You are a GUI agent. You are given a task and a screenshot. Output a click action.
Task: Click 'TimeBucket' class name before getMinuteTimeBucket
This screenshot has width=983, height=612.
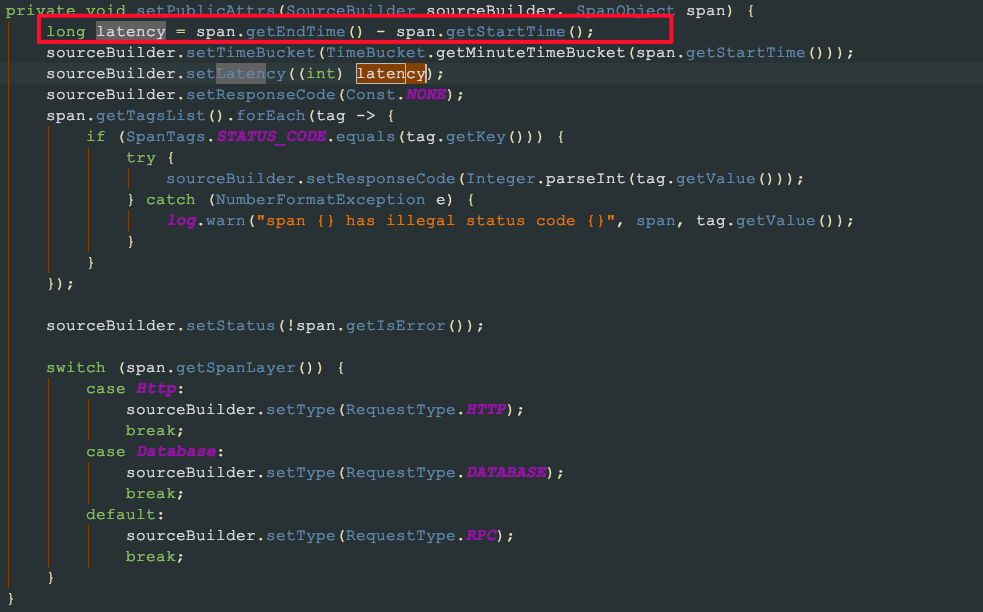[376, 53]
